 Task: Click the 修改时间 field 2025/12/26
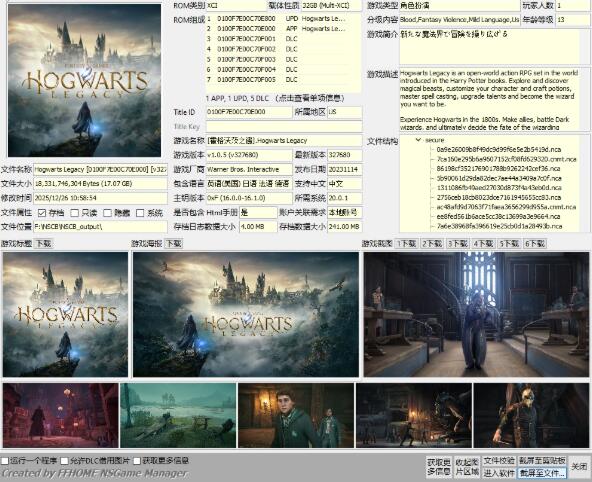tap(100, 198)
